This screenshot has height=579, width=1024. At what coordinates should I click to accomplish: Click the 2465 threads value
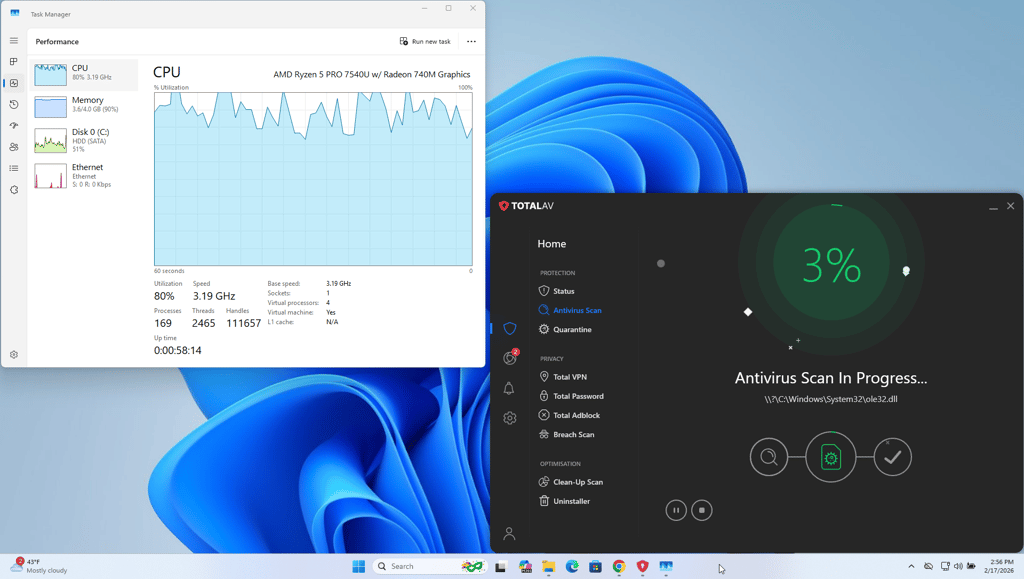tap(204, 323)
